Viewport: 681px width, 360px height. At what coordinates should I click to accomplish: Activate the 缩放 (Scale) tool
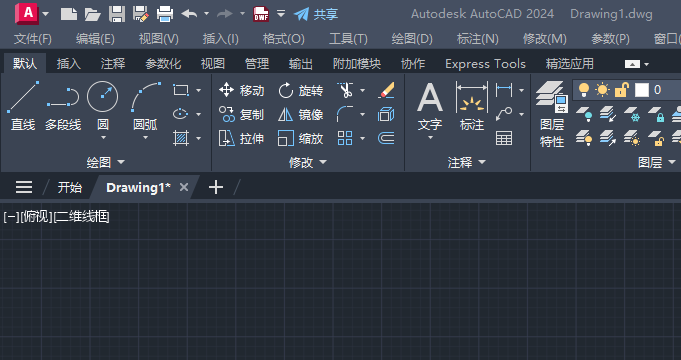coord(301,139)
